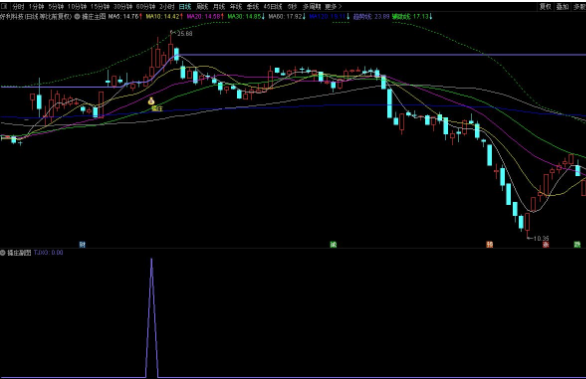This screenshot has width=586, height=379.
Task: Open the 复权 adjustment options
Action: (x=545, y=6)
